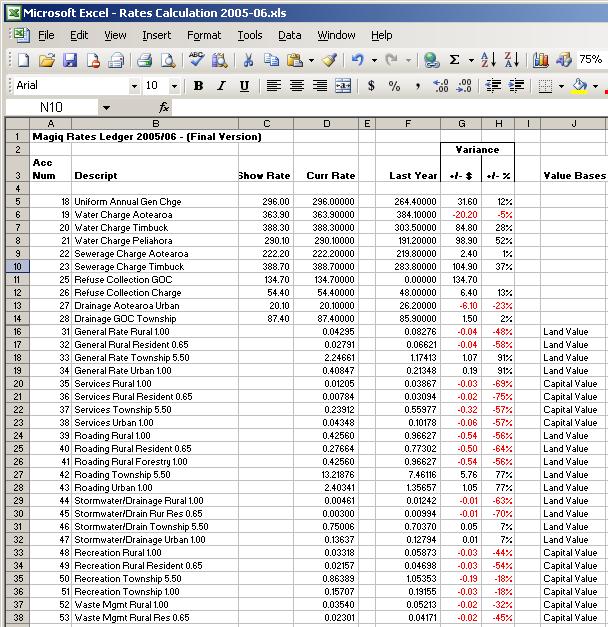
Task: Open the View menu
Action: pyautogui.click(x=115, y=36)
